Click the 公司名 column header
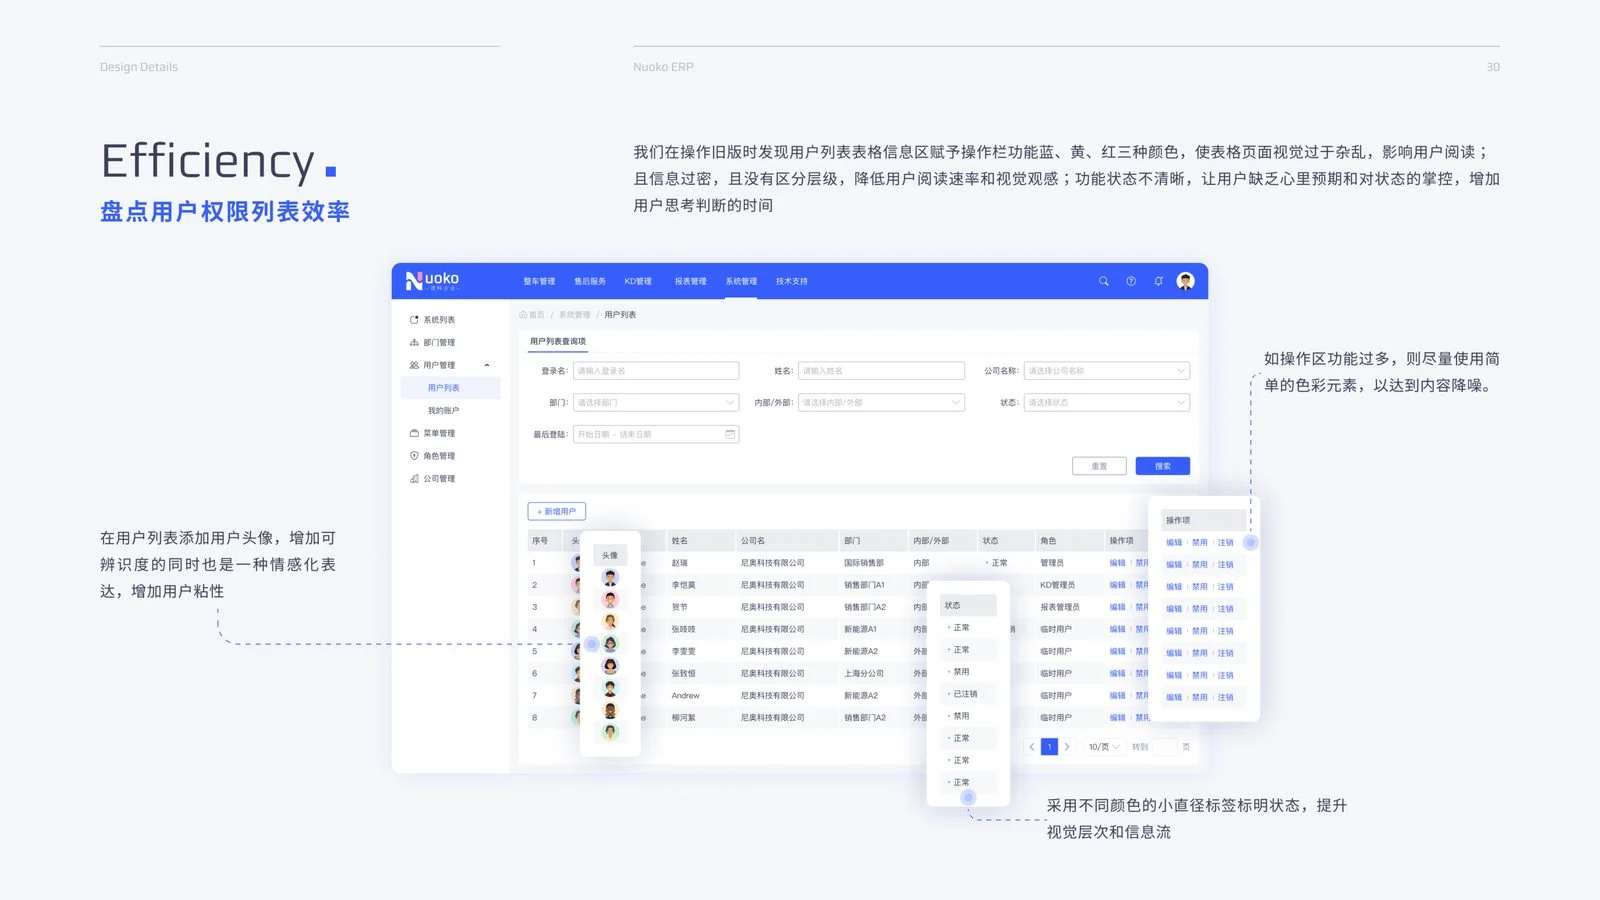 (752, 541)
